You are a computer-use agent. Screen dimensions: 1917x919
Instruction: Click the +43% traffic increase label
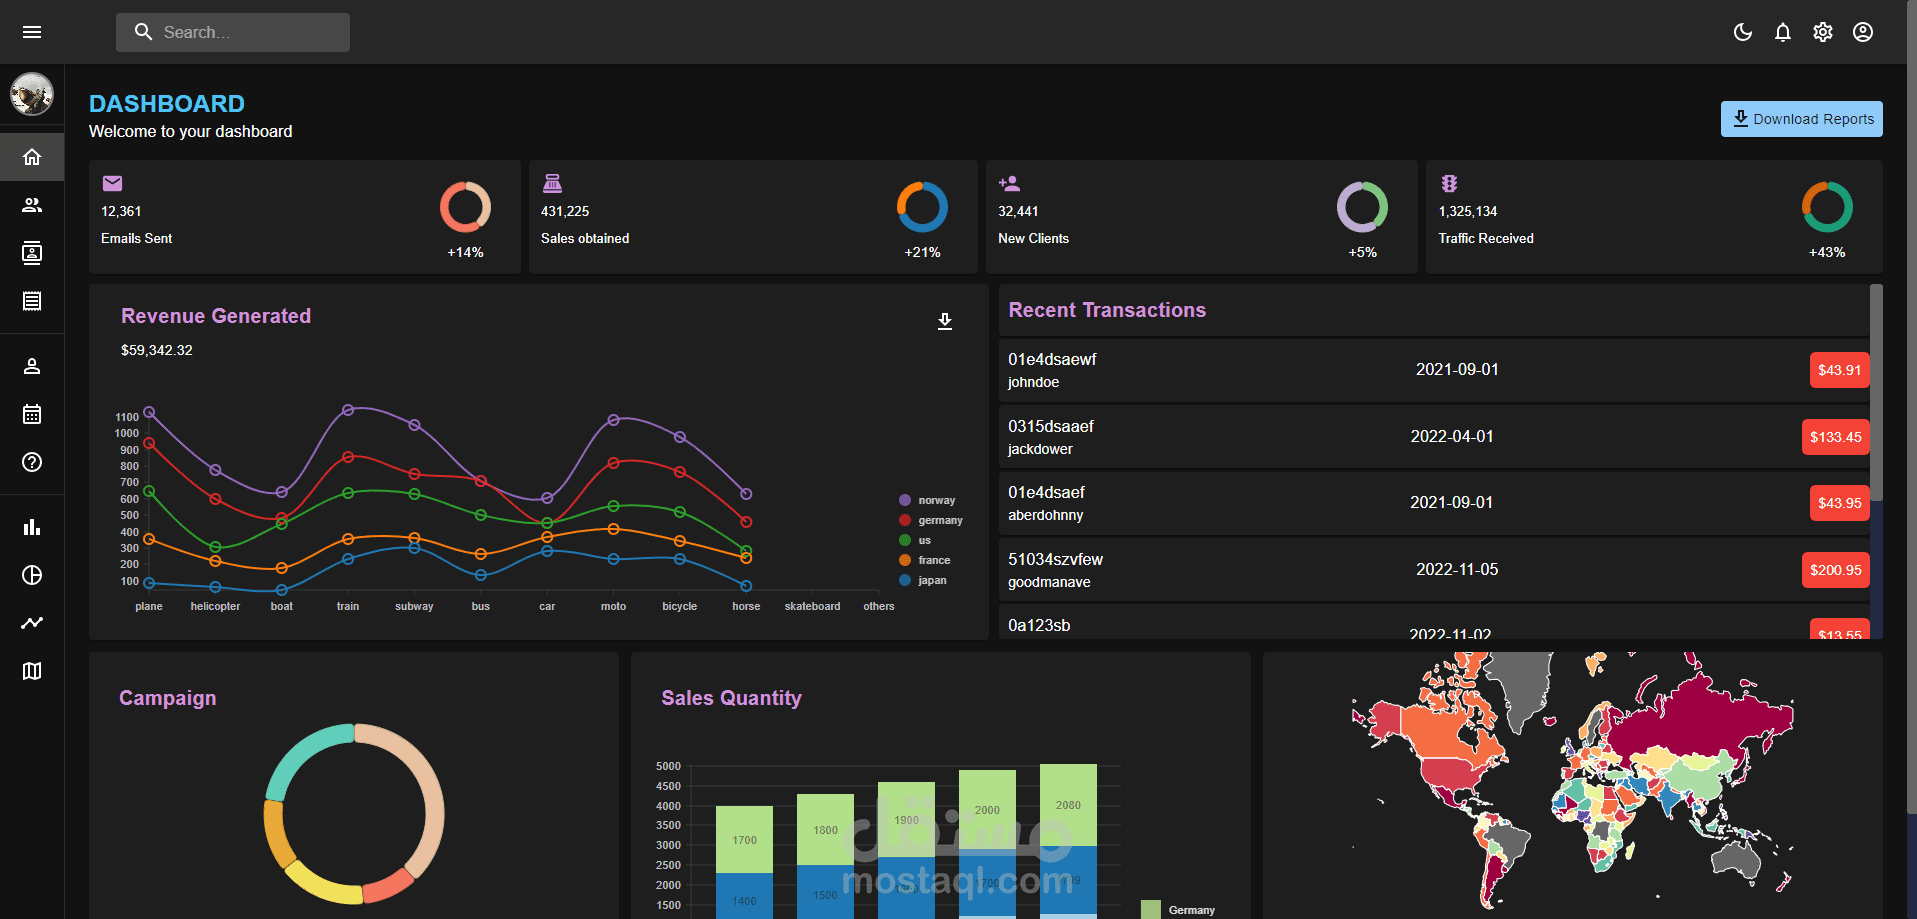[1827, 252]
